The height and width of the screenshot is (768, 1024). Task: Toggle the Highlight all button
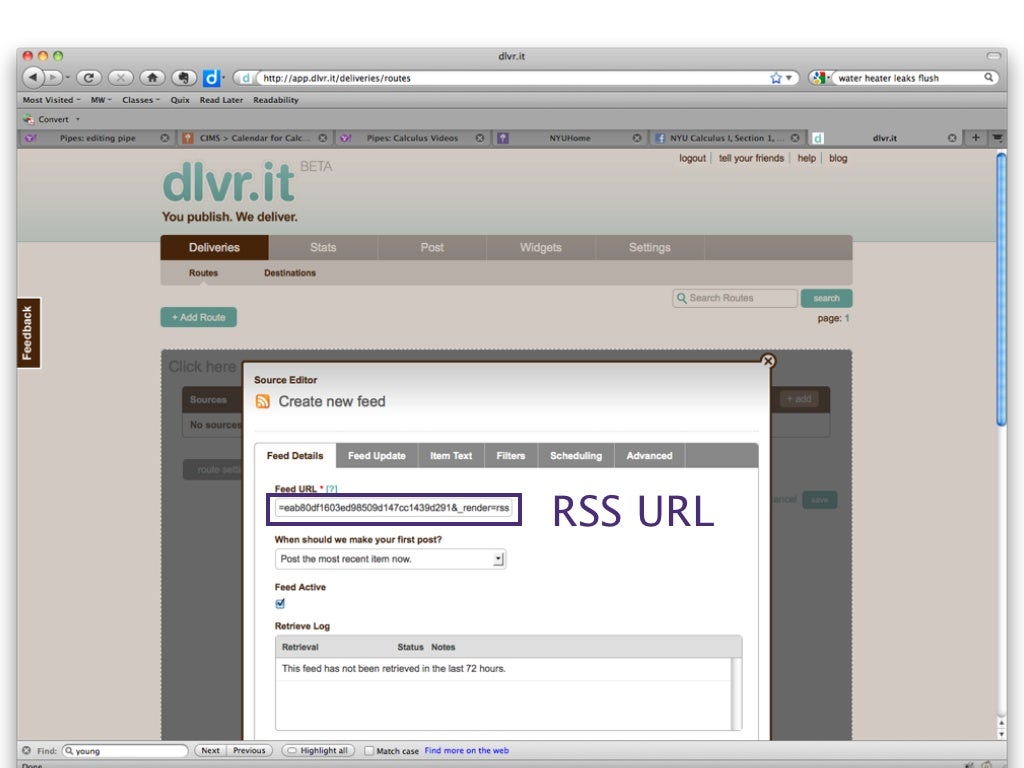(318, 750)
